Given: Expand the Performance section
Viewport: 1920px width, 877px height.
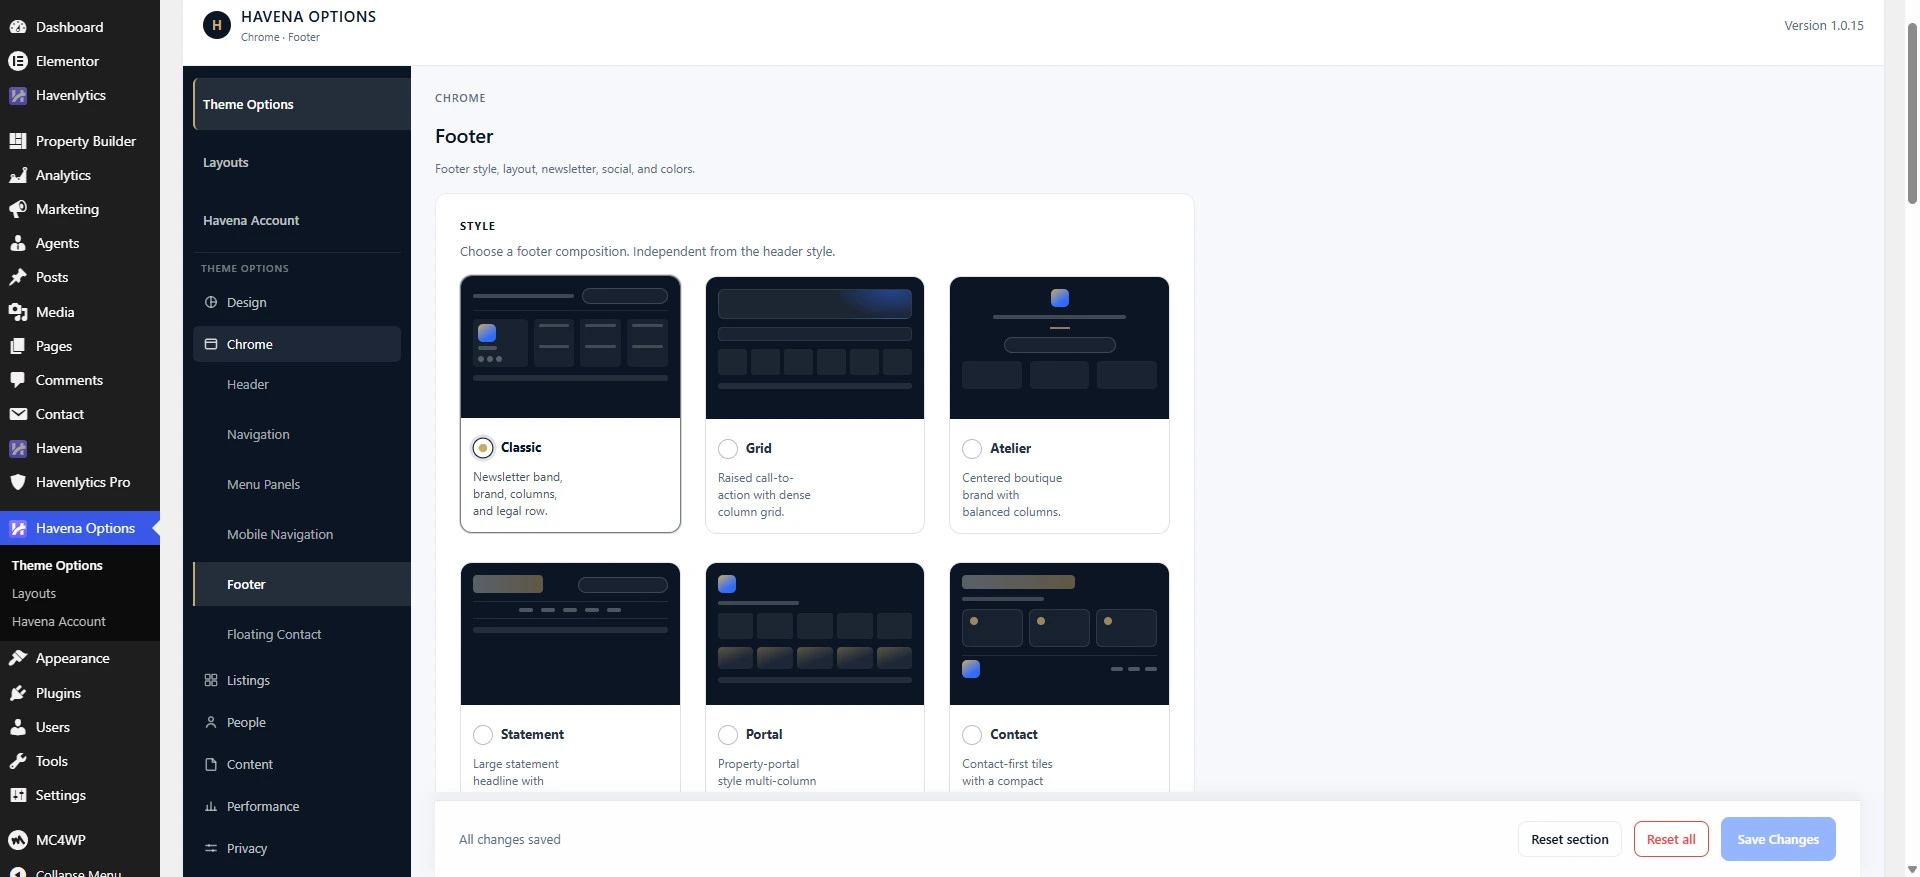Looking at the screenshot, I should 297,806.
